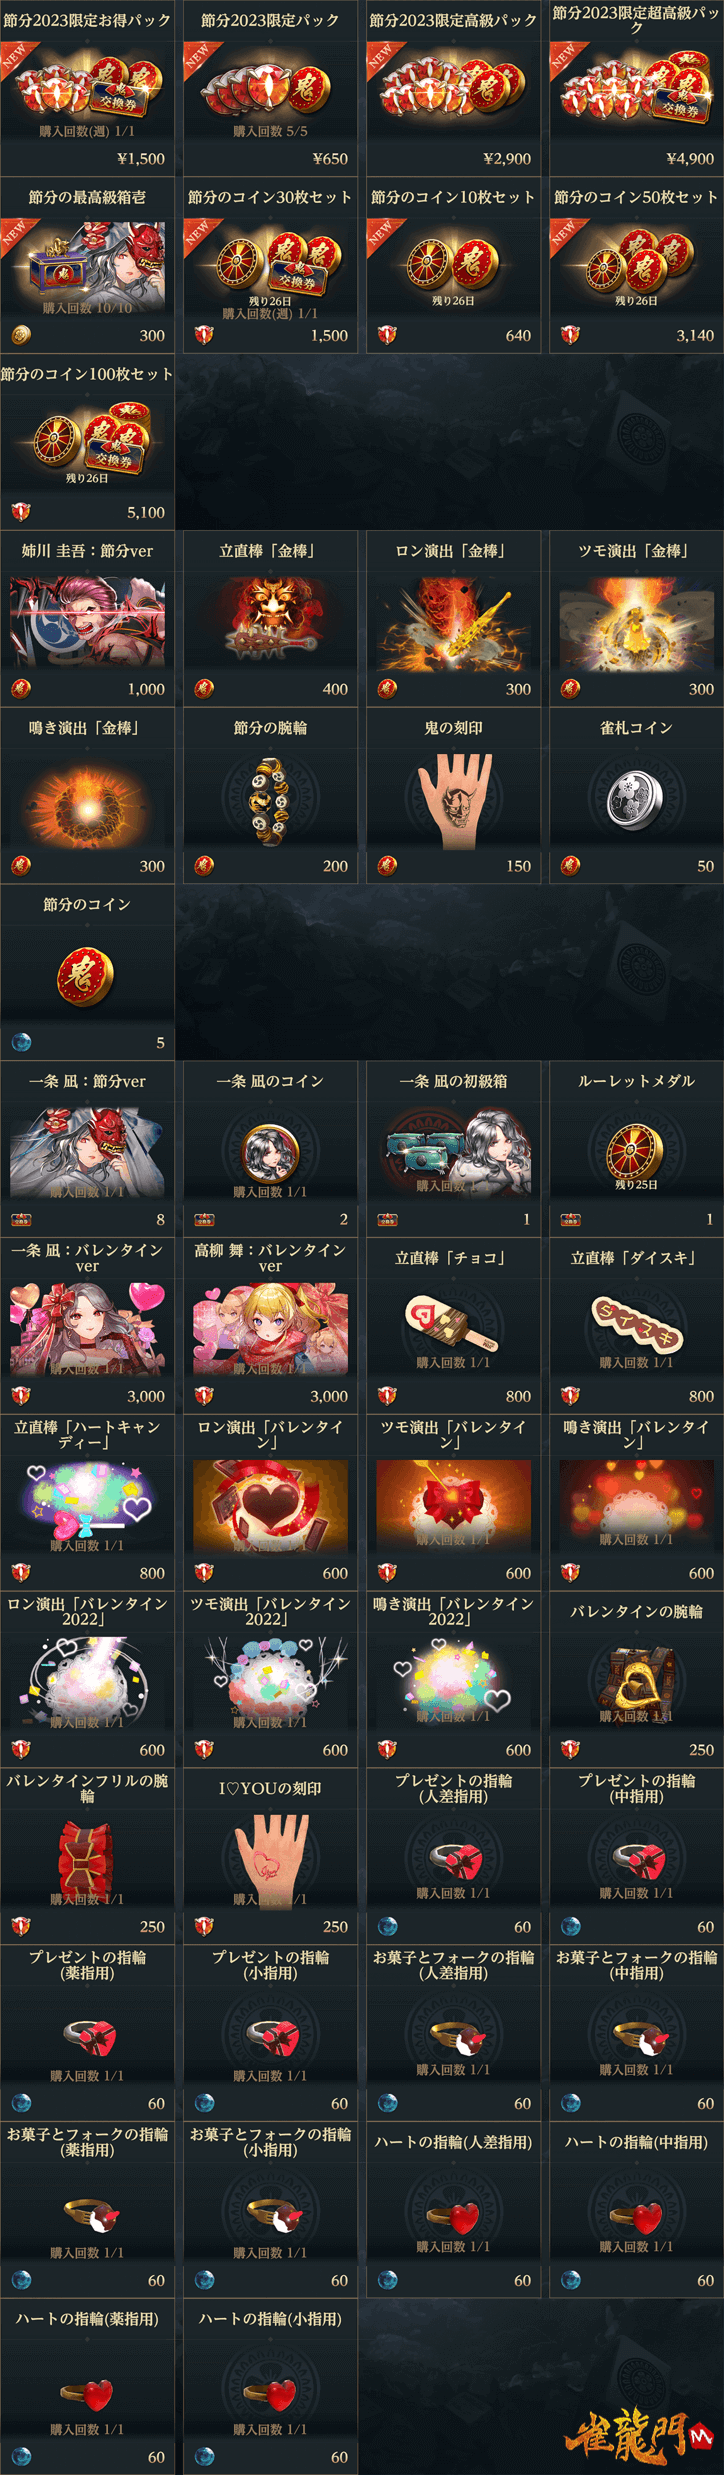Viewport: 724px width, 2475px height.
Task: Select the 節分2023限定お得パック item
Action: tap(87, 88)
